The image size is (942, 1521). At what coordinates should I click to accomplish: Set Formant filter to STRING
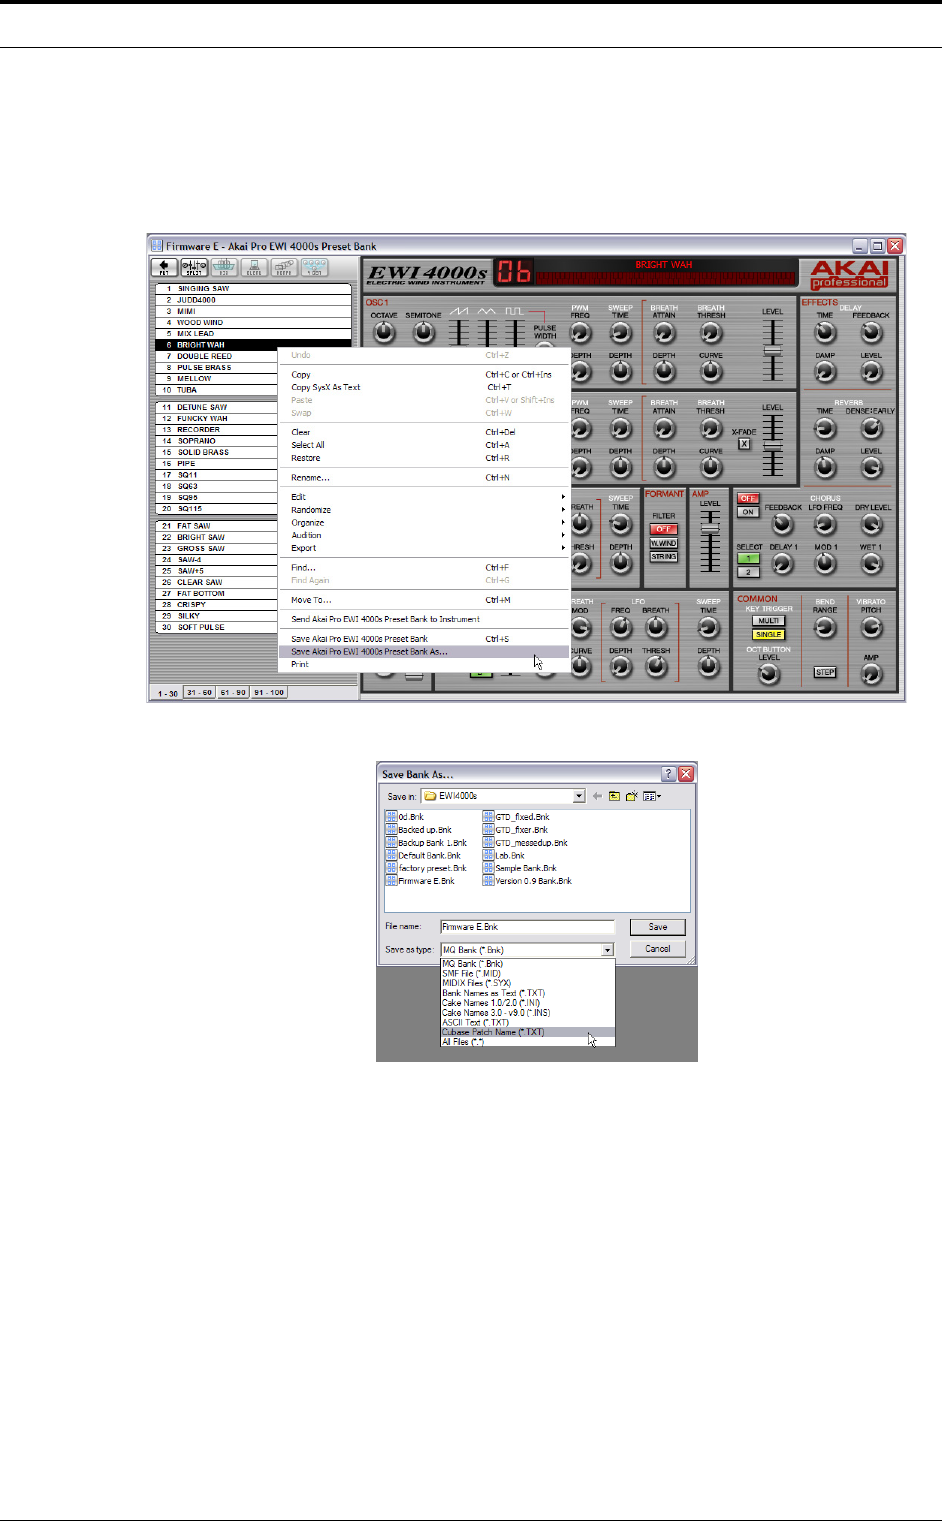[664, 556]
